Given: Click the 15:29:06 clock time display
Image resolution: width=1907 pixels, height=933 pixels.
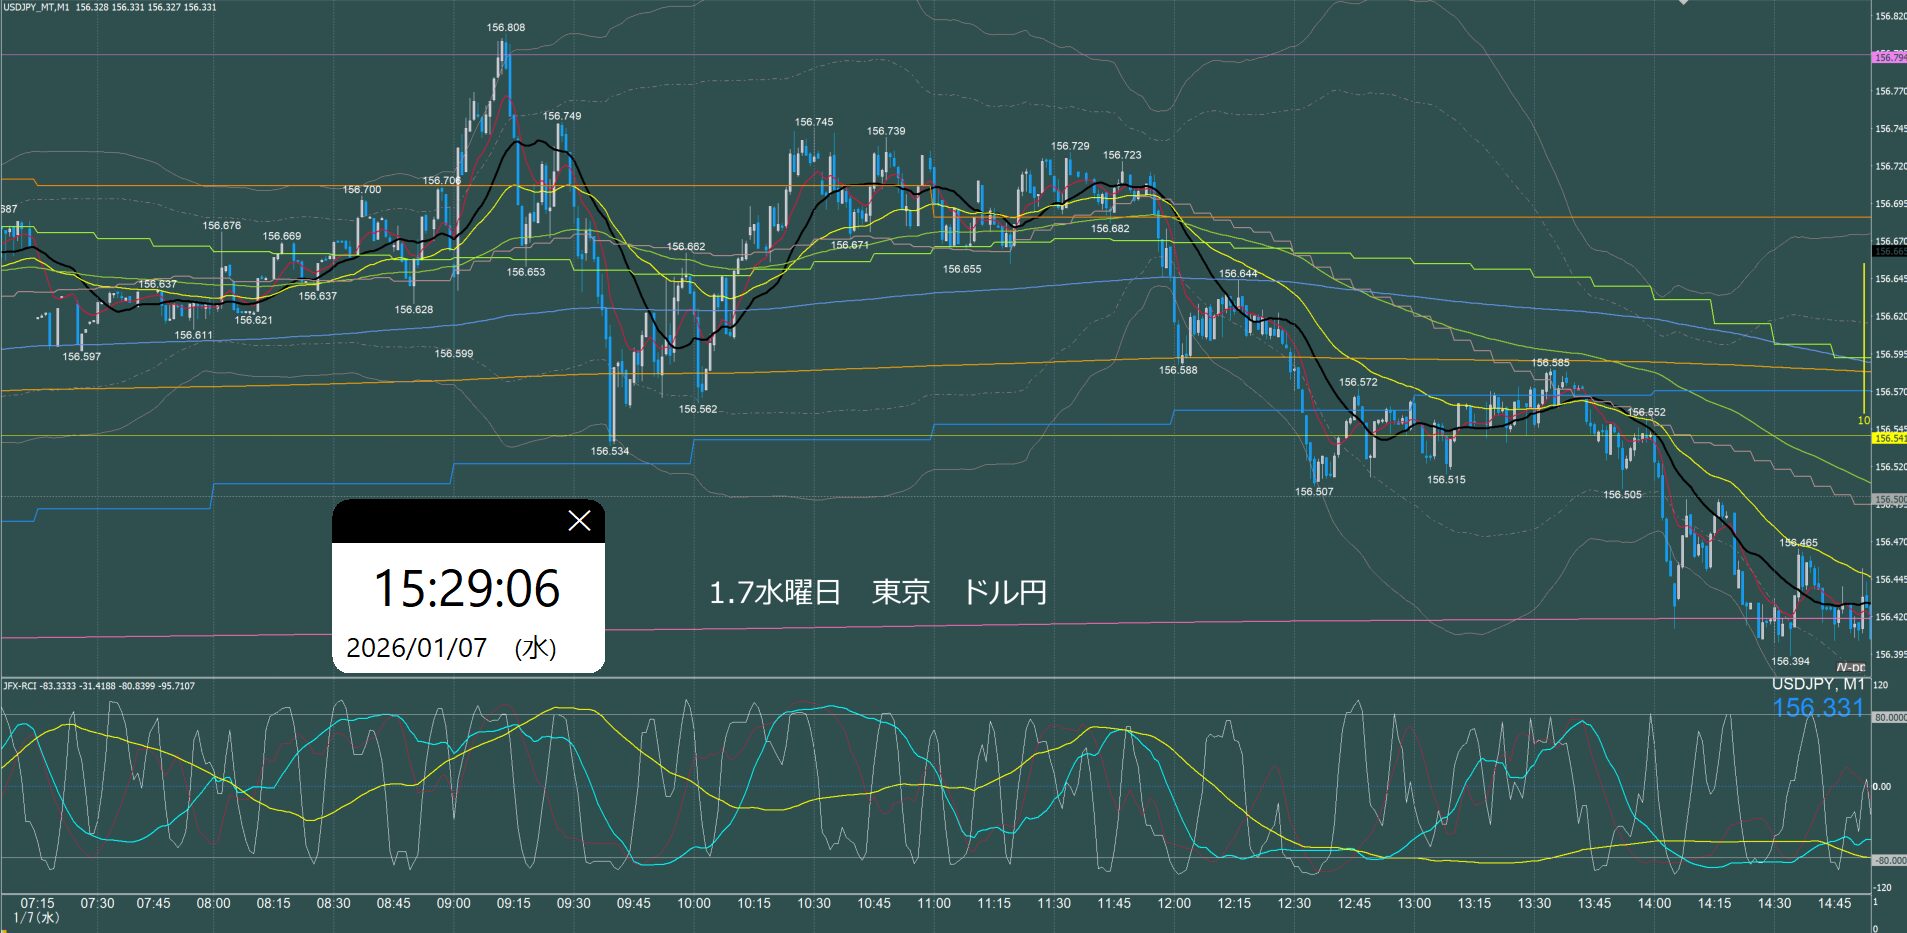Looking at the screenshot, I should click(x=467, y=589).
